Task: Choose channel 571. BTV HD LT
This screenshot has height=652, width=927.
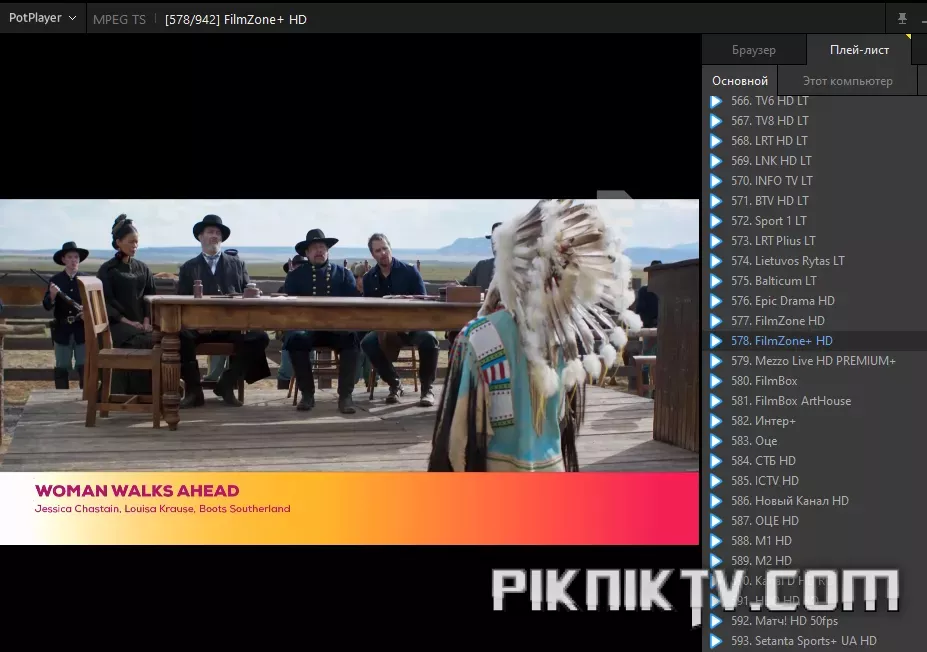Action: [769, 201]
